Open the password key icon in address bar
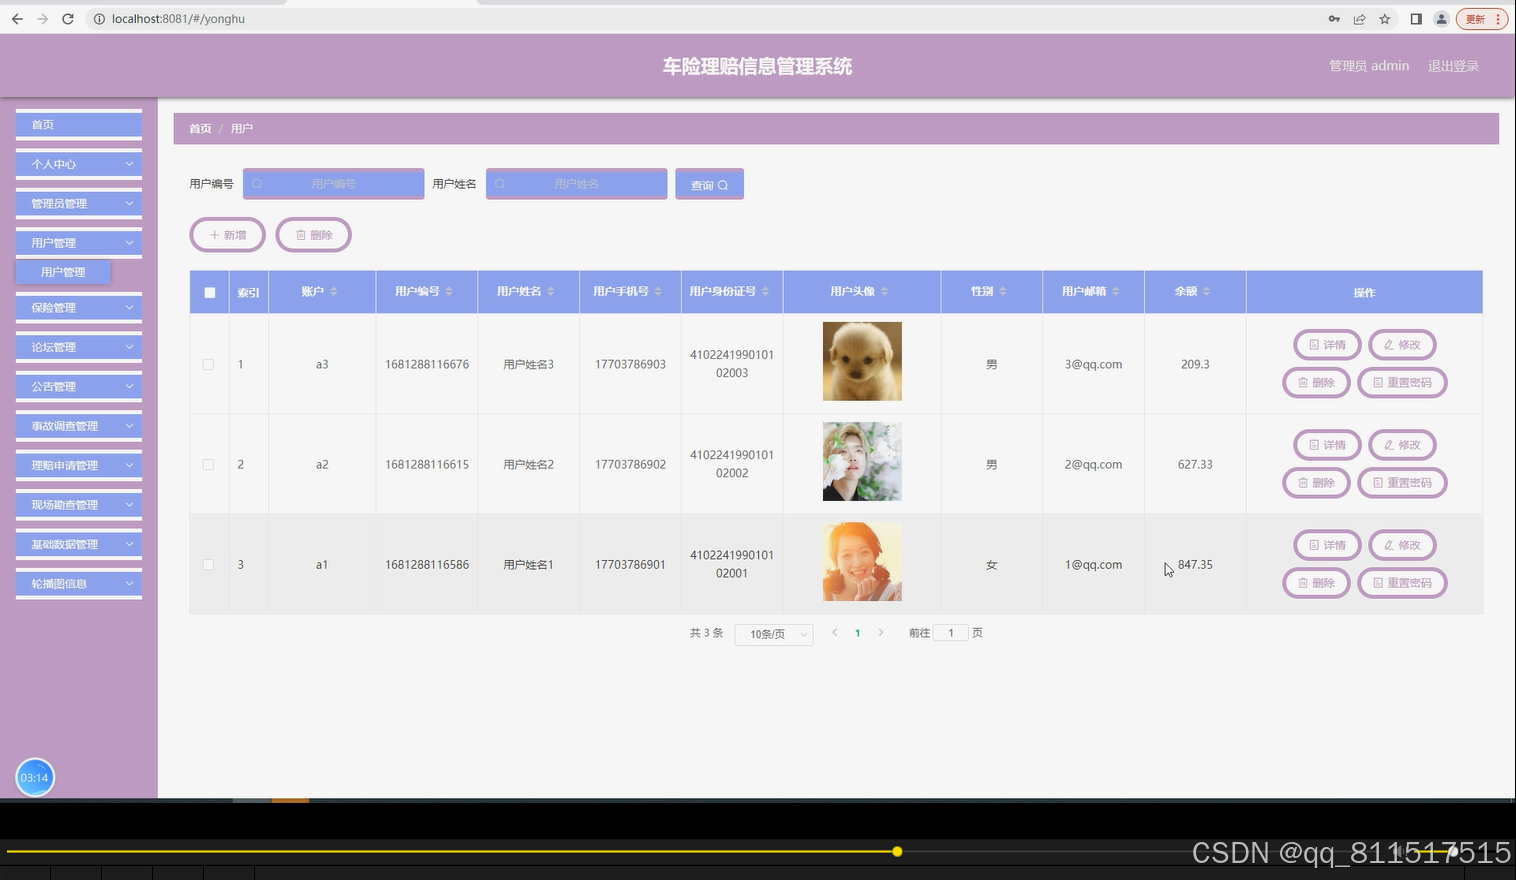 point(1334,19)
